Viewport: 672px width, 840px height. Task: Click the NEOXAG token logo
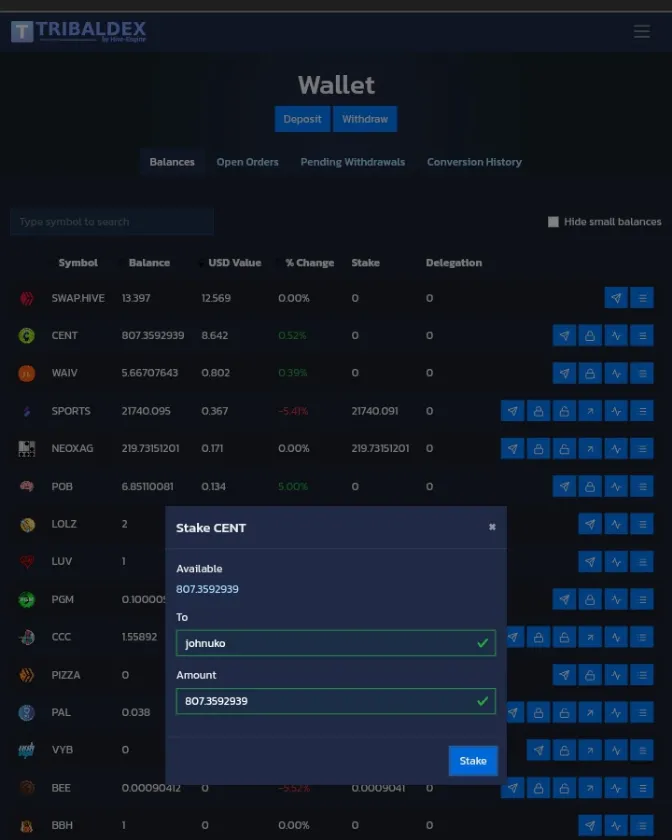(x=27, y=449)
